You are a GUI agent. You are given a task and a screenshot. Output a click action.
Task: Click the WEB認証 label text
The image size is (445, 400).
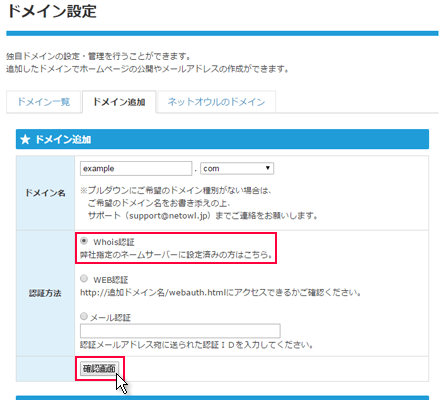110,280
